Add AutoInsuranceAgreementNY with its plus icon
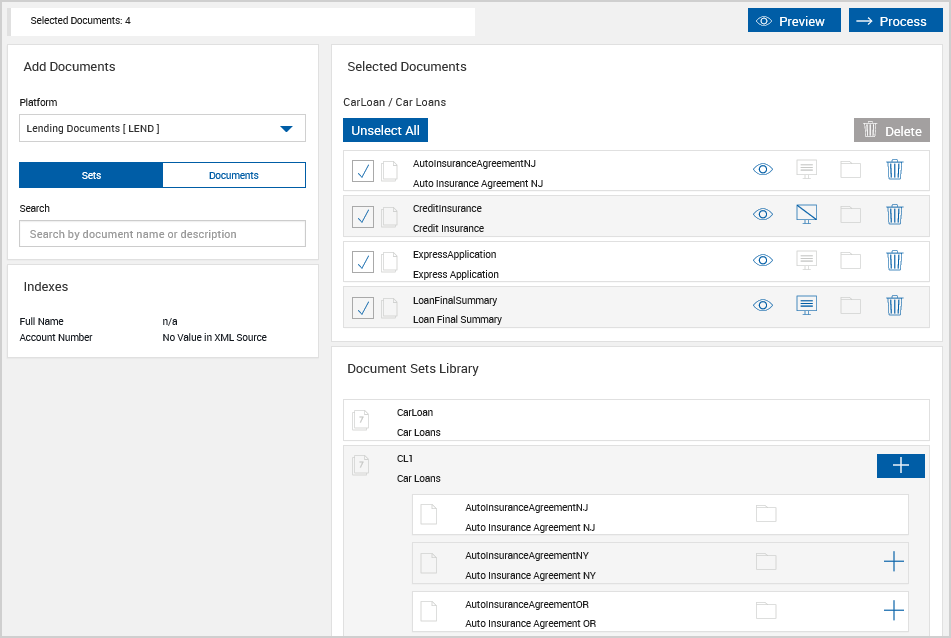 pyautogui.click(x=893, y=562)
